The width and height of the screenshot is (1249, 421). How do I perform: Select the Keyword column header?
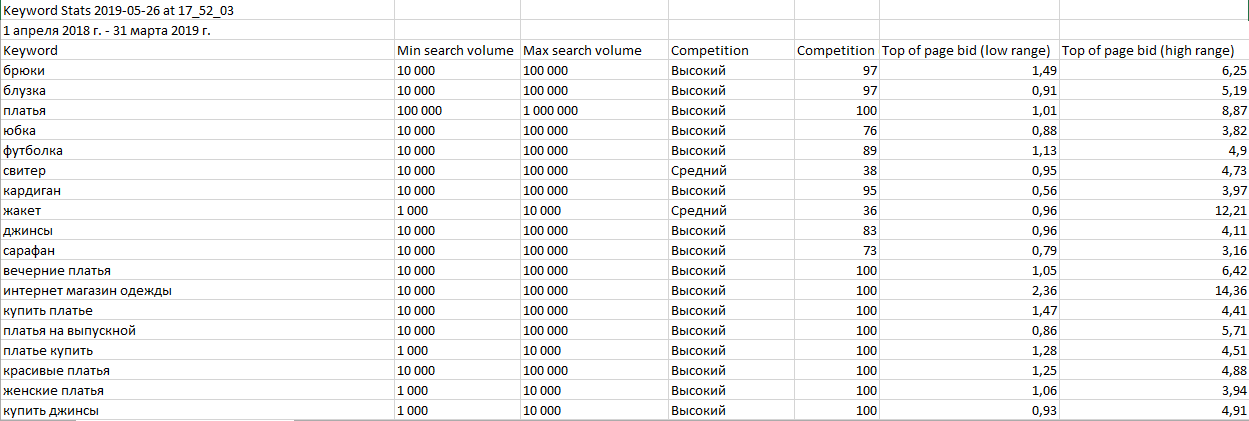(x=197, y=50)
